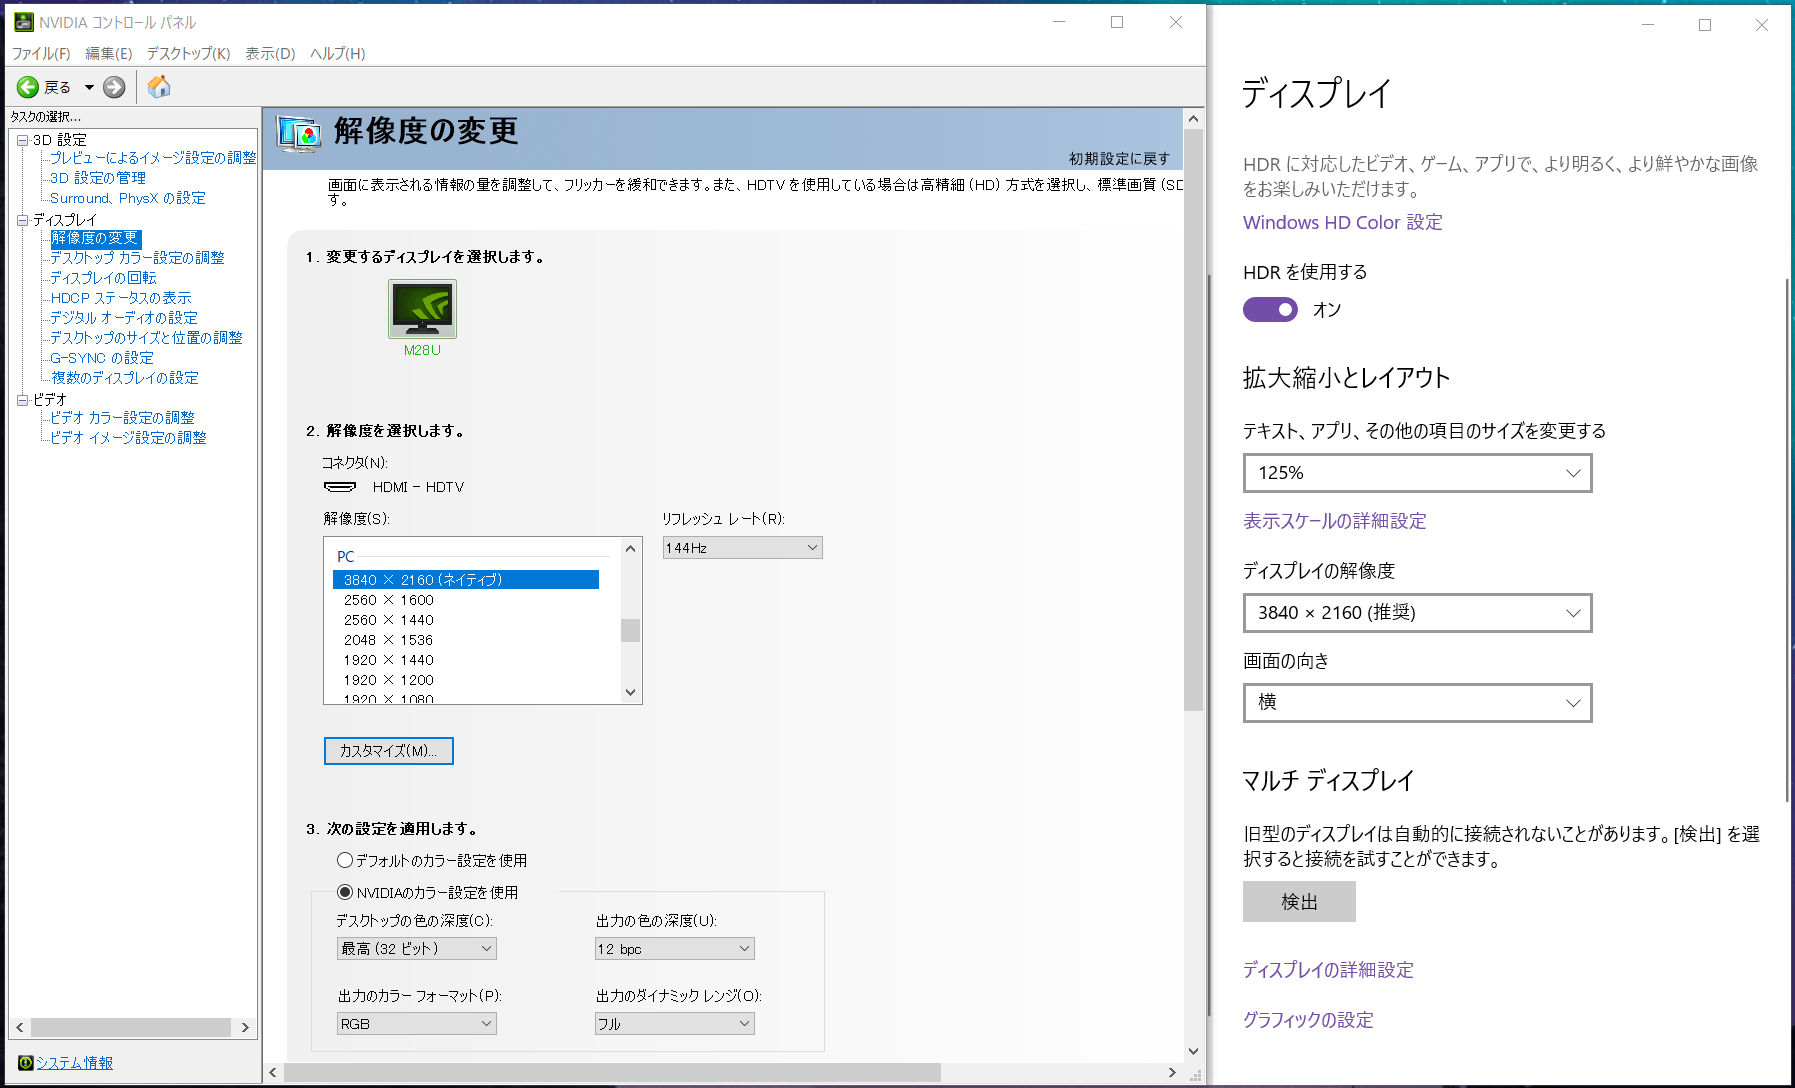Select the M28U monitor icon
The height and width of the screenshot is (1088, 1795).
pyautogui.click(x=422, y=309)
